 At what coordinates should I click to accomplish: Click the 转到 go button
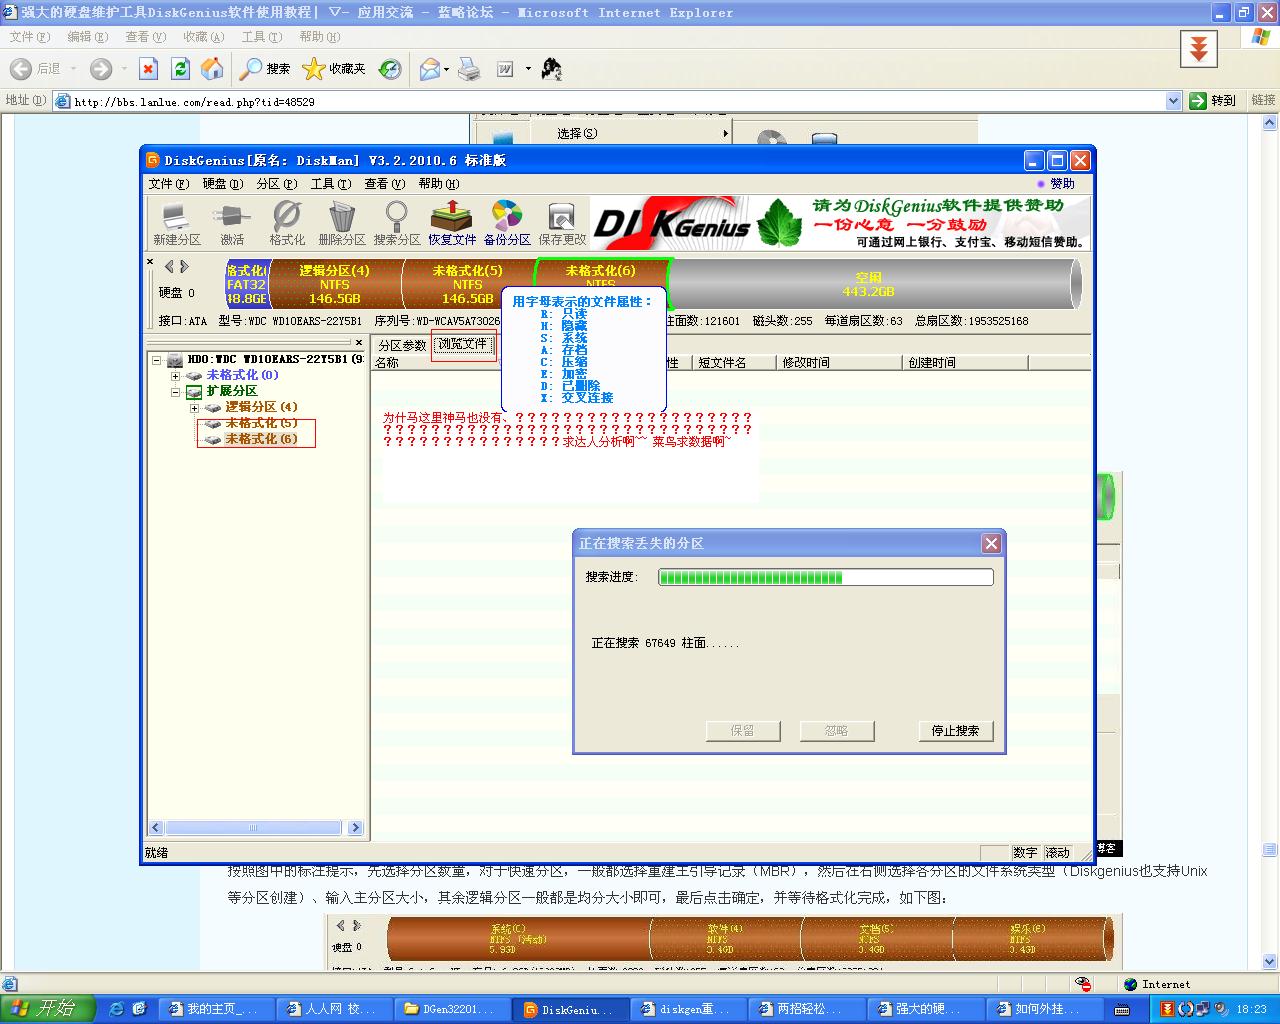1213,101
